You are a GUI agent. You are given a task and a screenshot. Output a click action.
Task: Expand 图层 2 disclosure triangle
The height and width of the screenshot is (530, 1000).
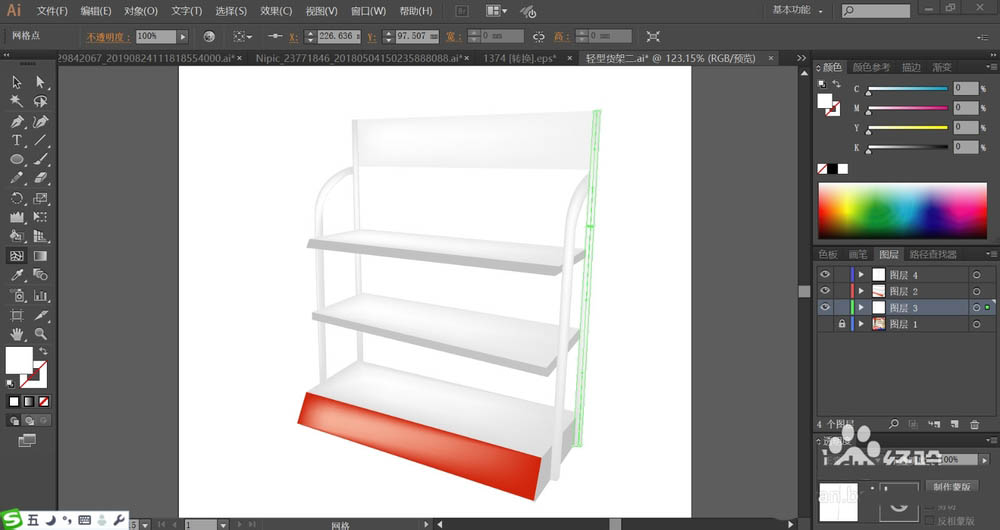coord(861,291)
